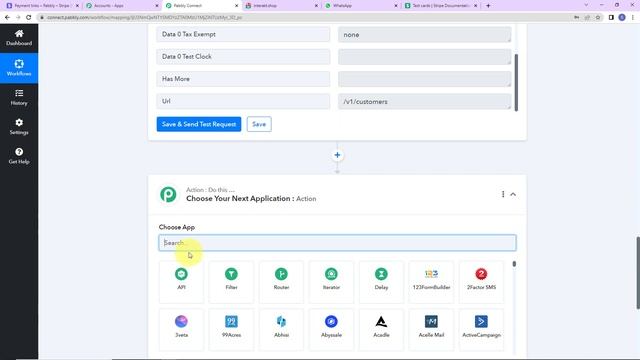Viewport: 640px width, 360px height.
Task: Click the Has More label
Action: (x=176, y=79)
